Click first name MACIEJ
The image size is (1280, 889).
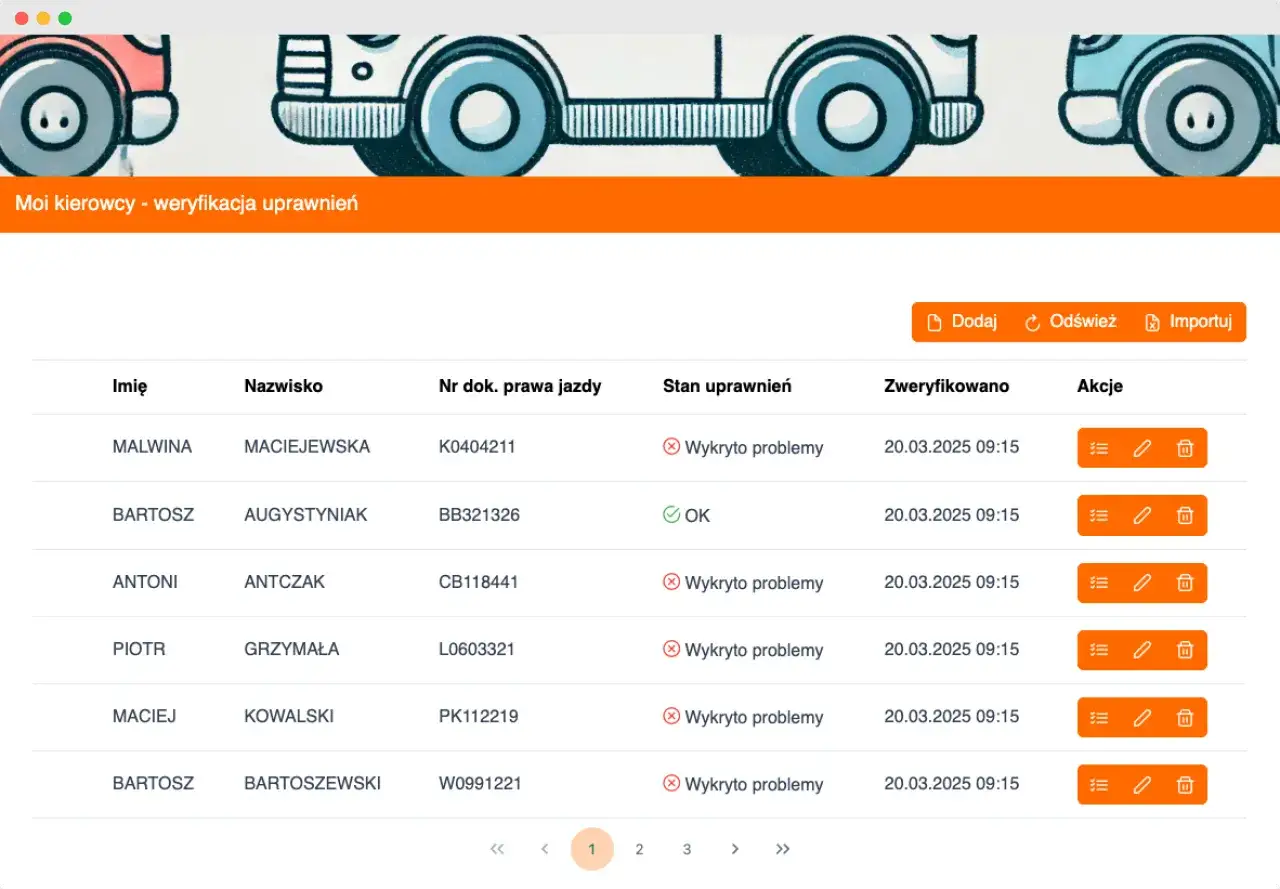click(144, 716)
